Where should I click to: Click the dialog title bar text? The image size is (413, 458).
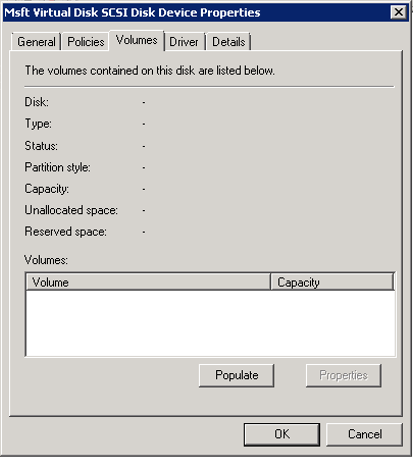[x=132, y=12]
